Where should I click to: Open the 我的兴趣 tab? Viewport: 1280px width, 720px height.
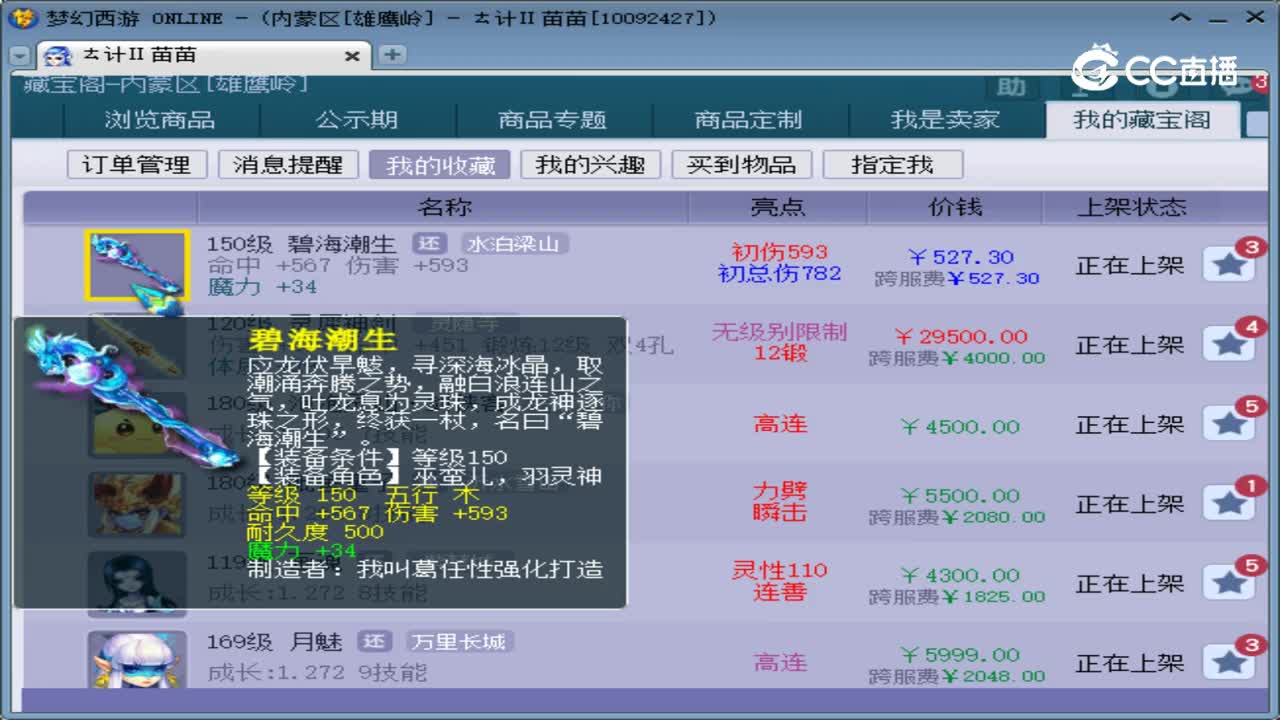[x=590, y=164]
